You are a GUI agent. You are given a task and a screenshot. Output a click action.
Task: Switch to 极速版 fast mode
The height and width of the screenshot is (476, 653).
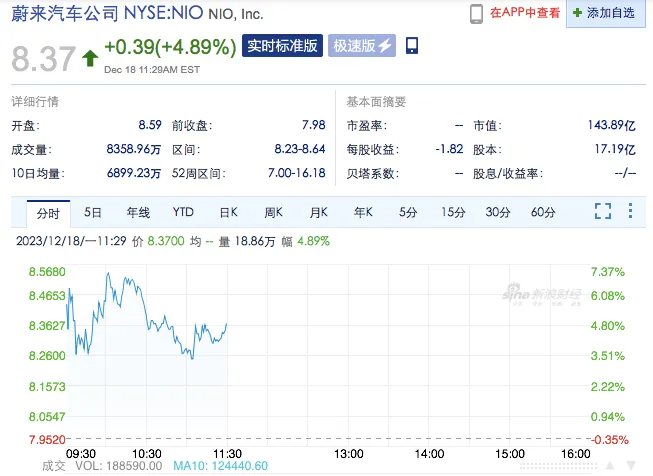[x=354, y=46]
